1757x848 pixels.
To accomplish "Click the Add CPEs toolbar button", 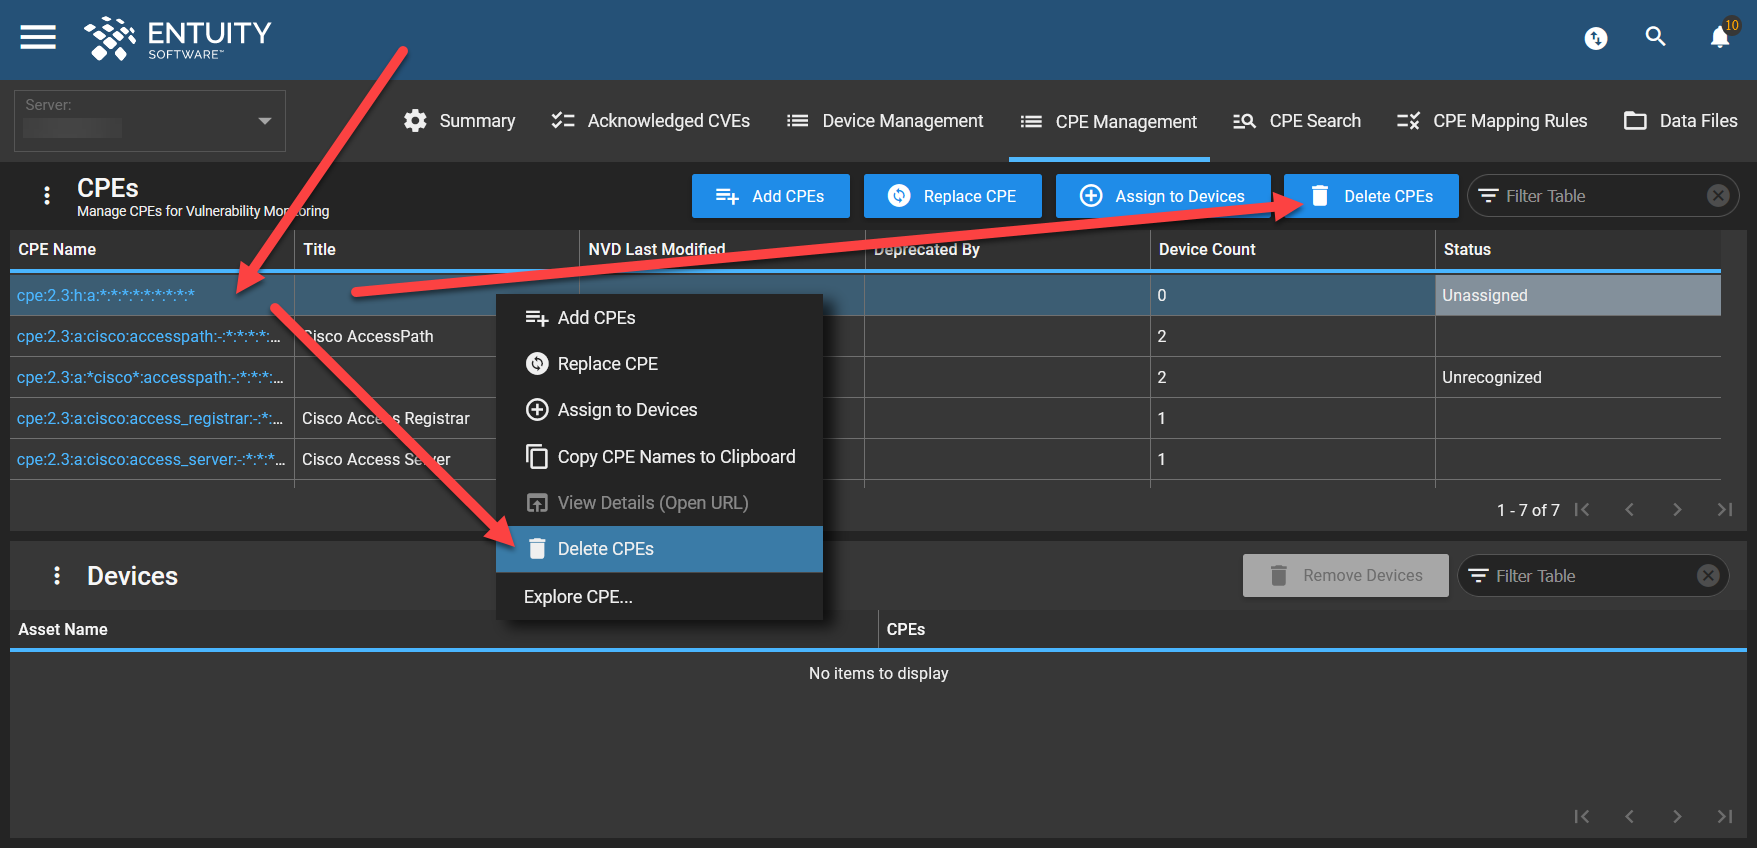I will (771, 196).
